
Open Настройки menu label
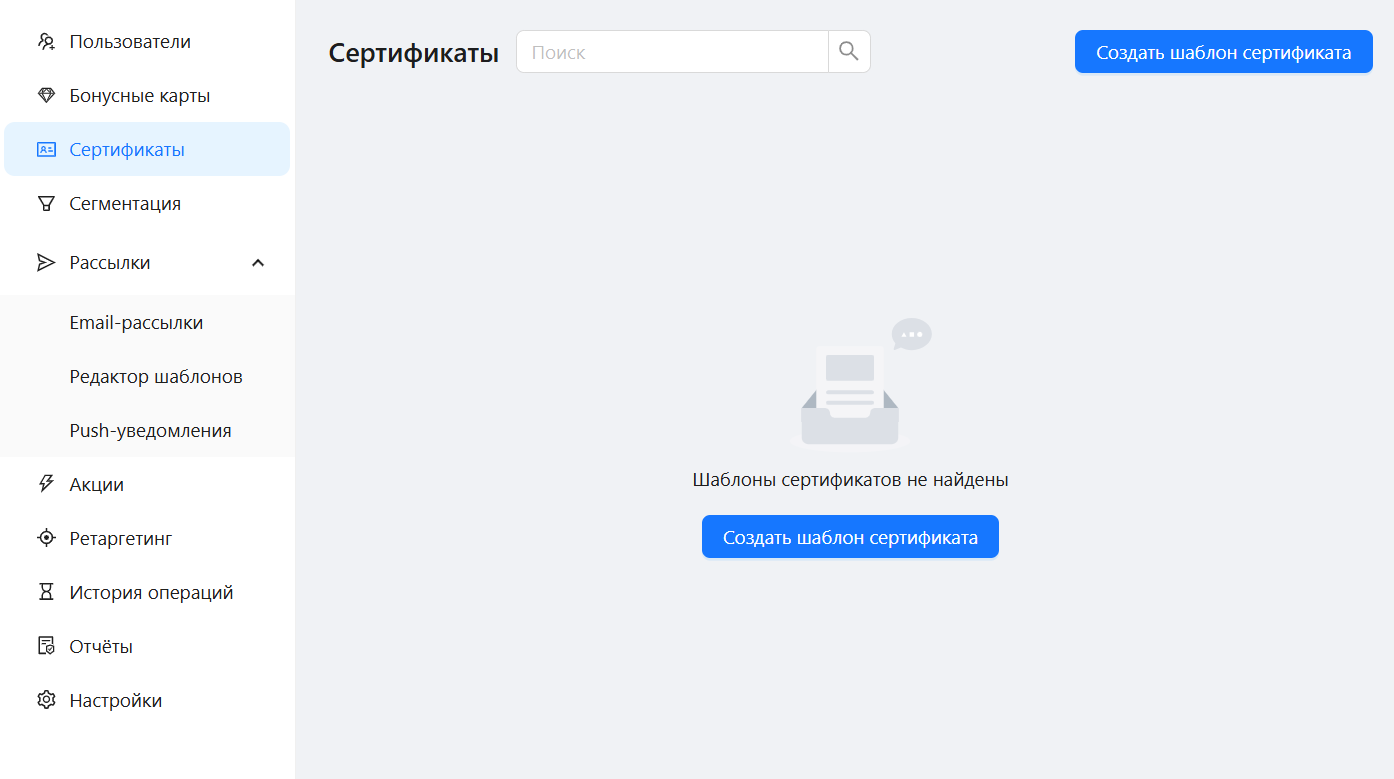[116, 701]
